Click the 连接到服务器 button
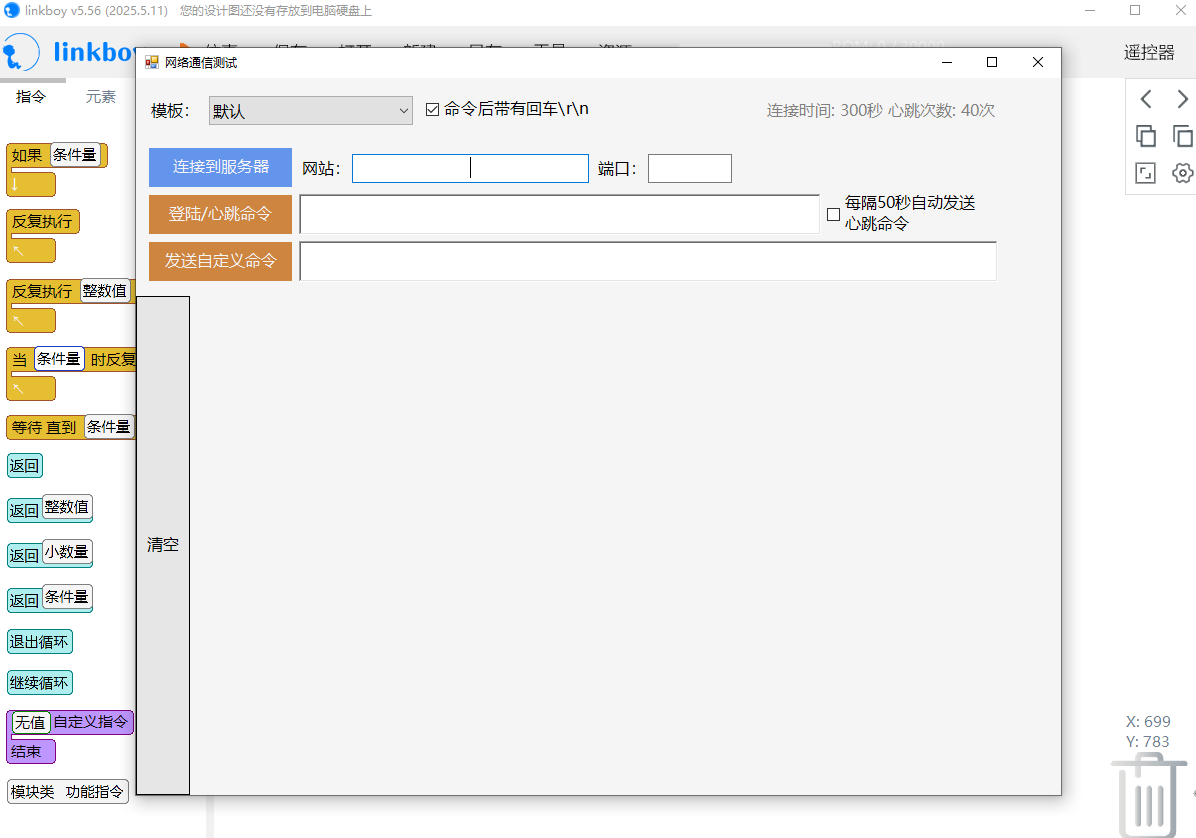Image resolution: width=1196 pixels, height=838 pixels. point(220,167)
